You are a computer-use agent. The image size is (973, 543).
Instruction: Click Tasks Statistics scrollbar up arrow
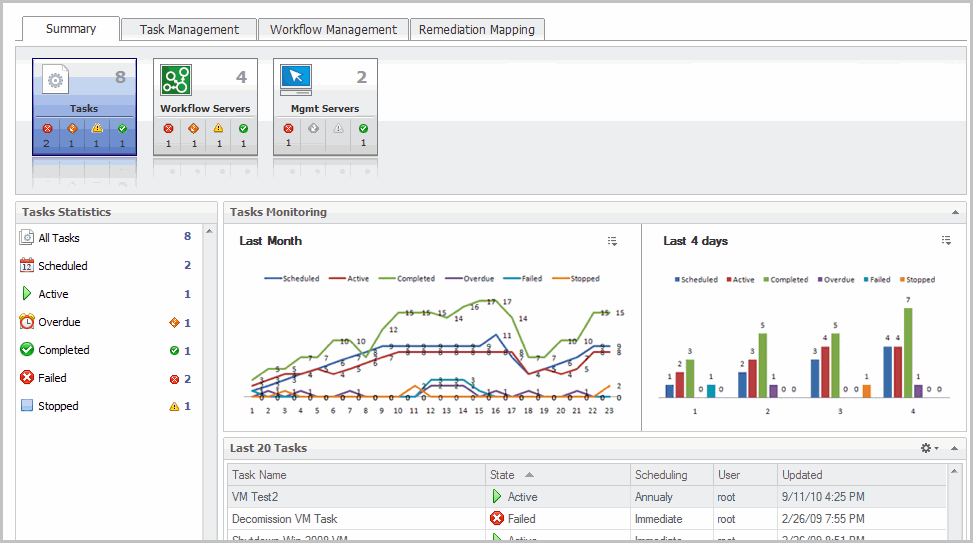(x=210, y=232)
